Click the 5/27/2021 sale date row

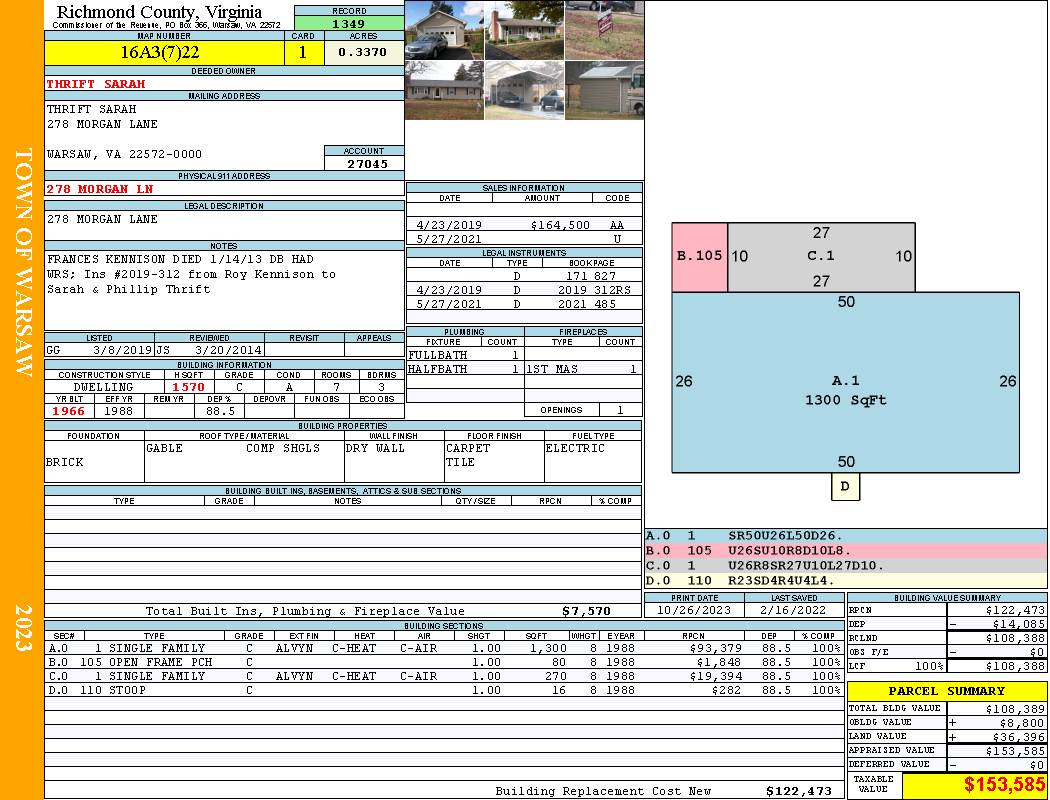tap(524, 238)
